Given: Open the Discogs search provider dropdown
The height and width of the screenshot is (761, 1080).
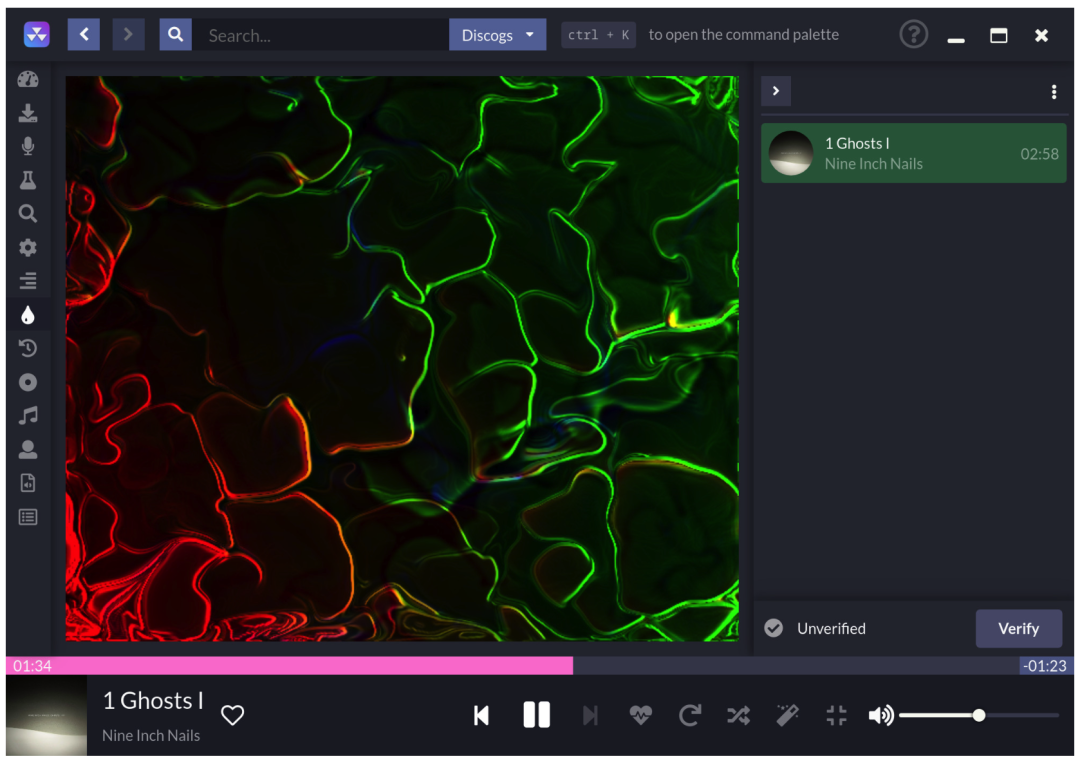Looking at the screenshot, I should (x=497, y=34).
